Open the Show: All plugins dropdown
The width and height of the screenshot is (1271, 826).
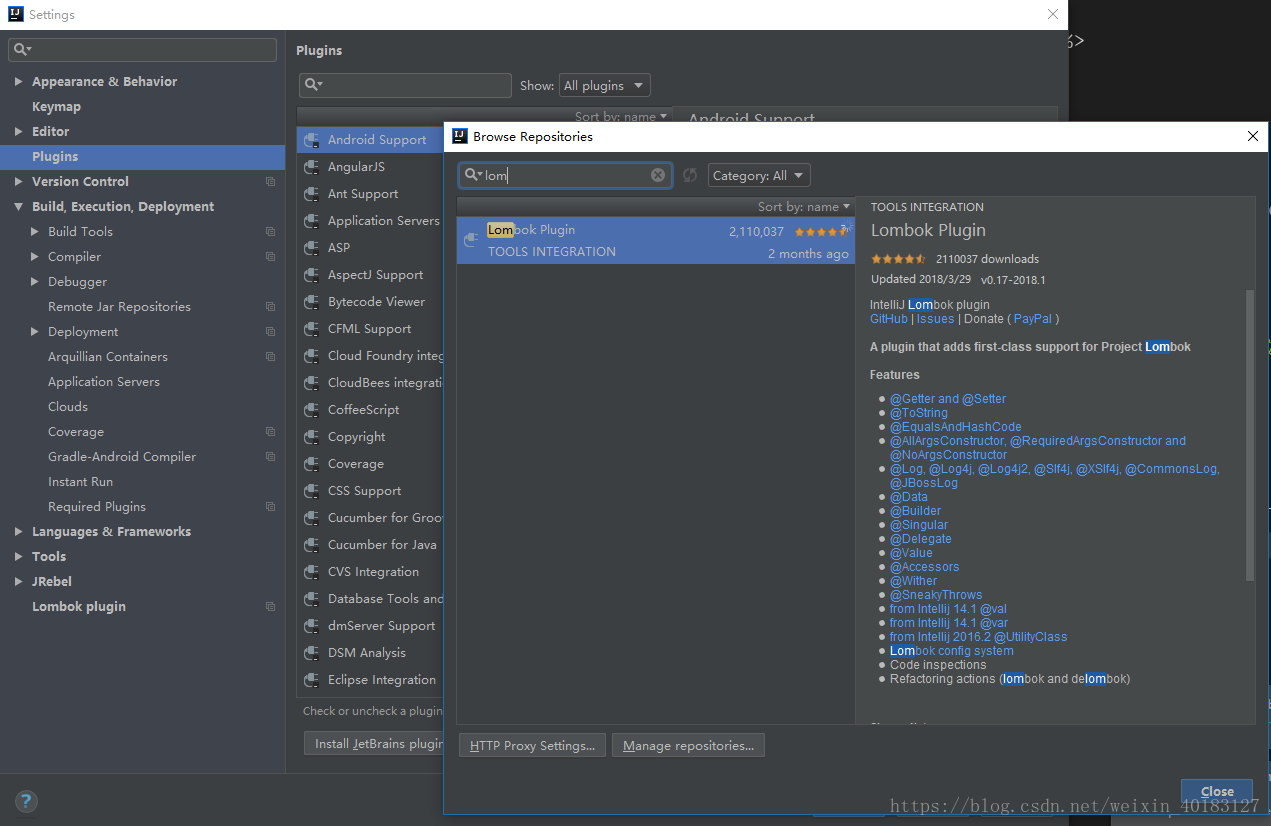[x=604, y=85]
